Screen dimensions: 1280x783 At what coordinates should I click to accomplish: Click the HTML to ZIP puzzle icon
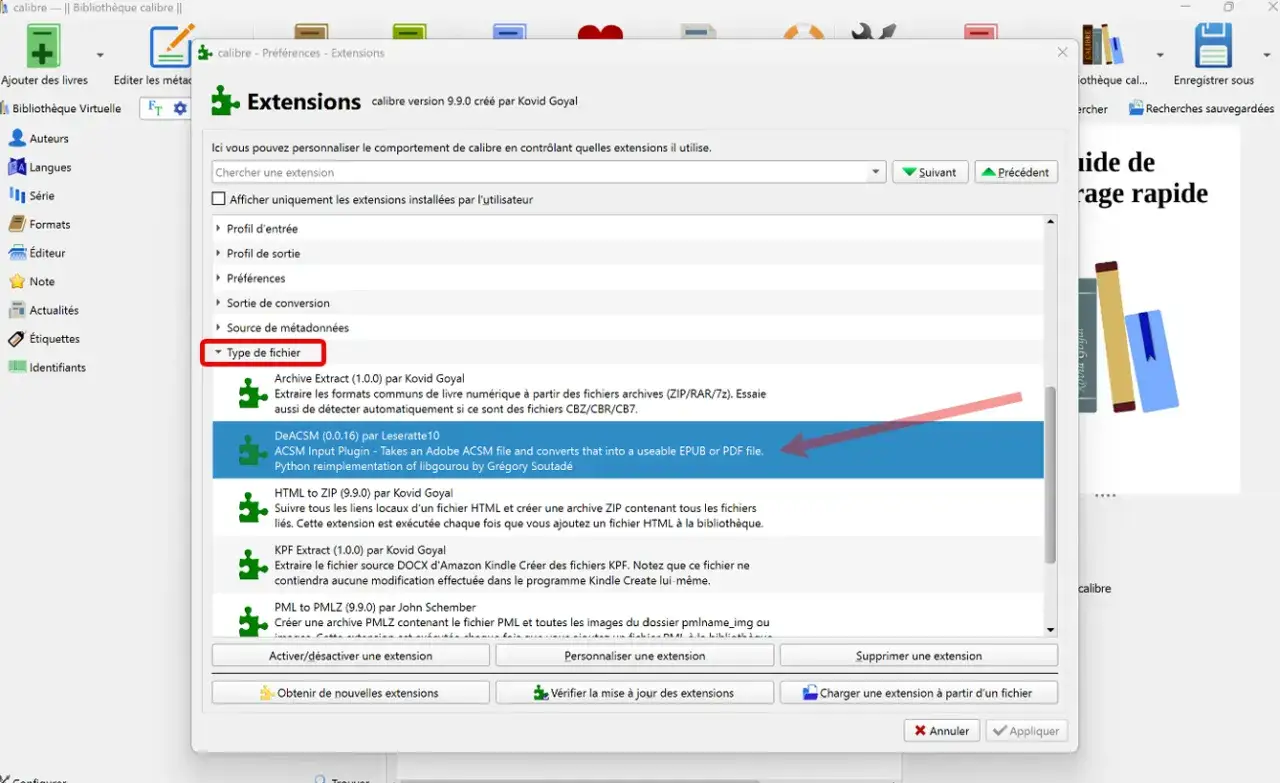tap(252, 508)
